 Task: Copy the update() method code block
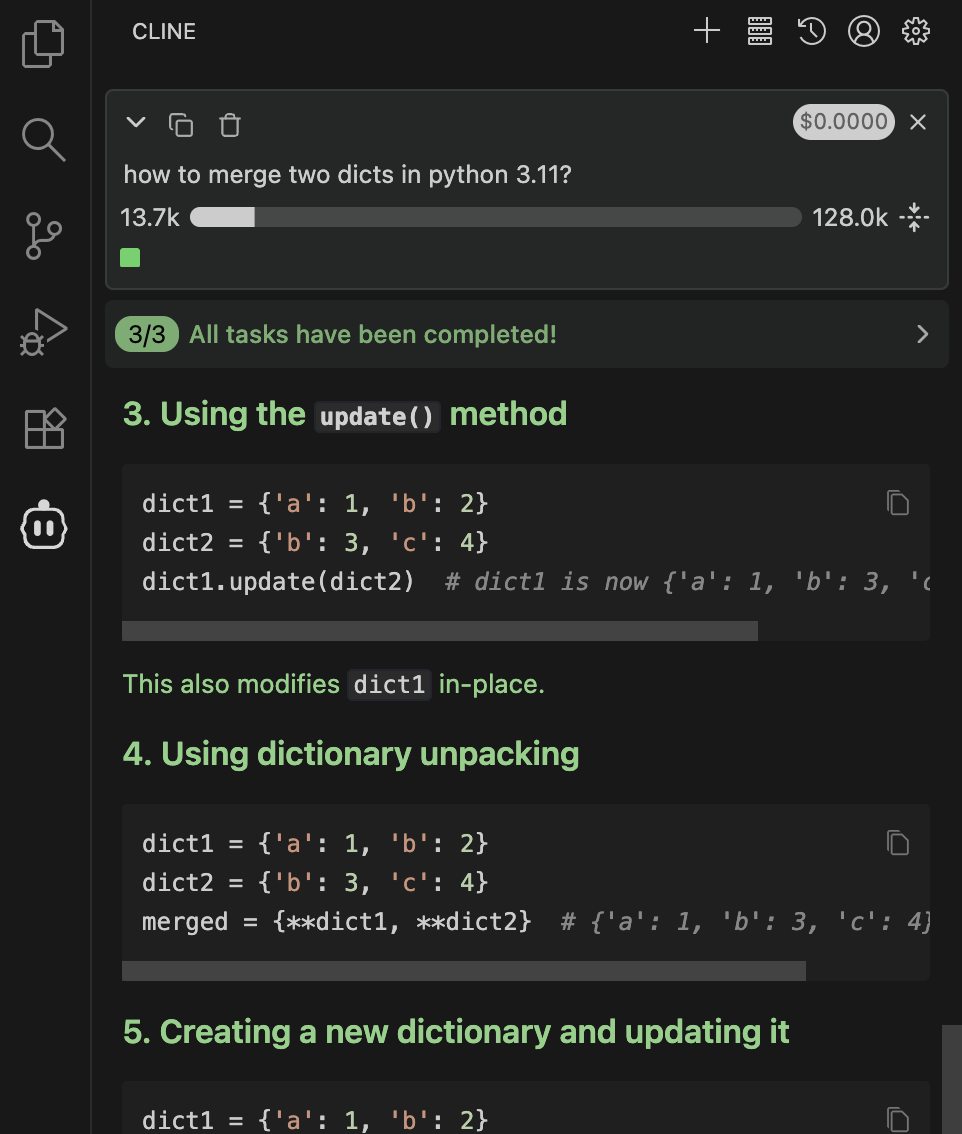(x=898, y=503)
